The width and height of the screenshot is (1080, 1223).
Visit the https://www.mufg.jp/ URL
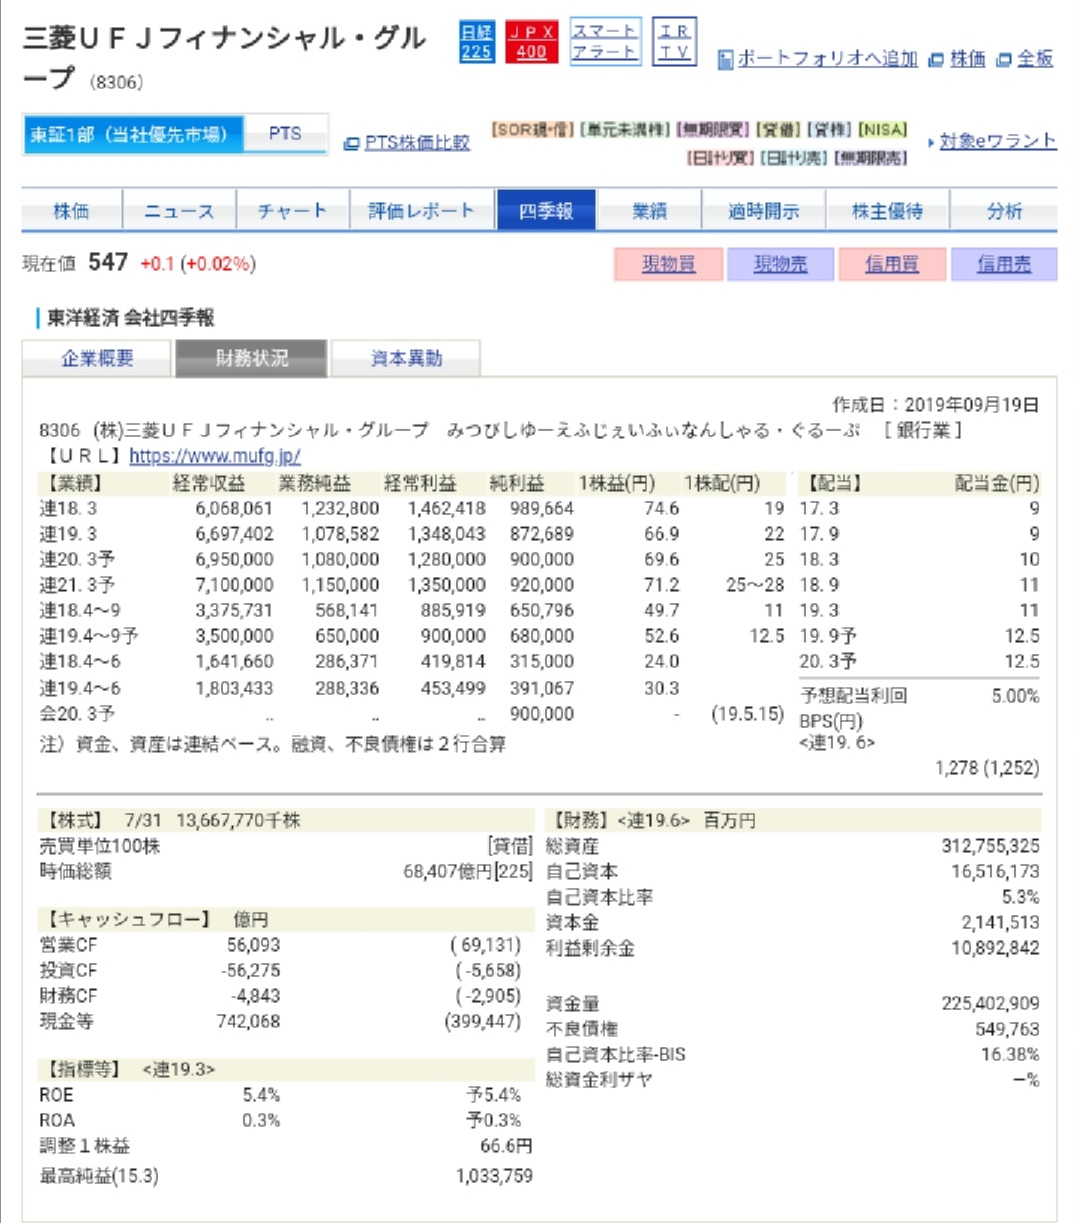215,456
